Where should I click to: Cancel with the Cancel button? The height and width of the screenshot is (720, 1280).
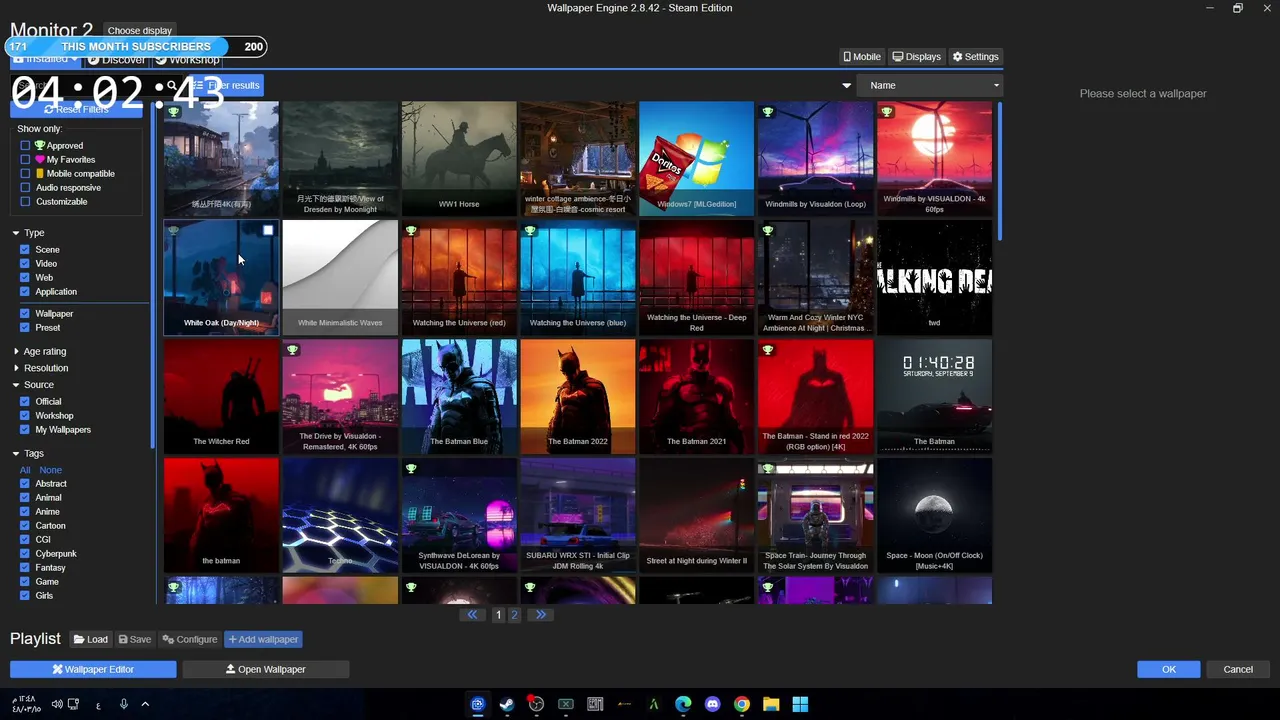[1238, 670]
